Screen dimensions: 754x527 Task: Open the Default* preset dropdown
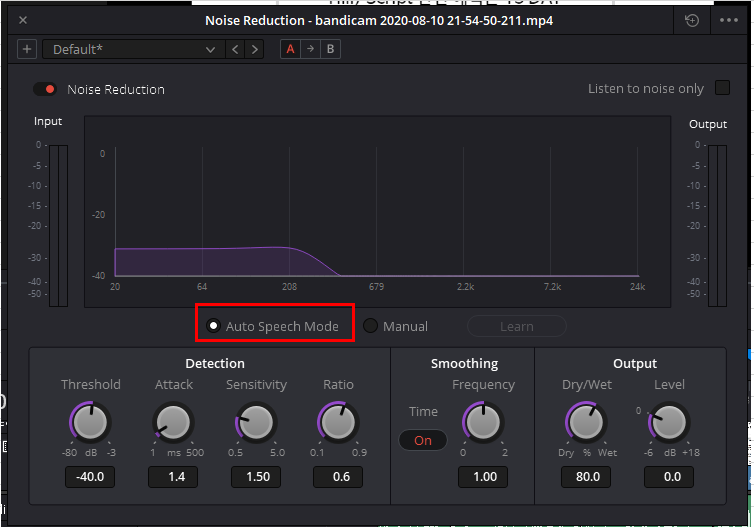click(x=133, y=49)
